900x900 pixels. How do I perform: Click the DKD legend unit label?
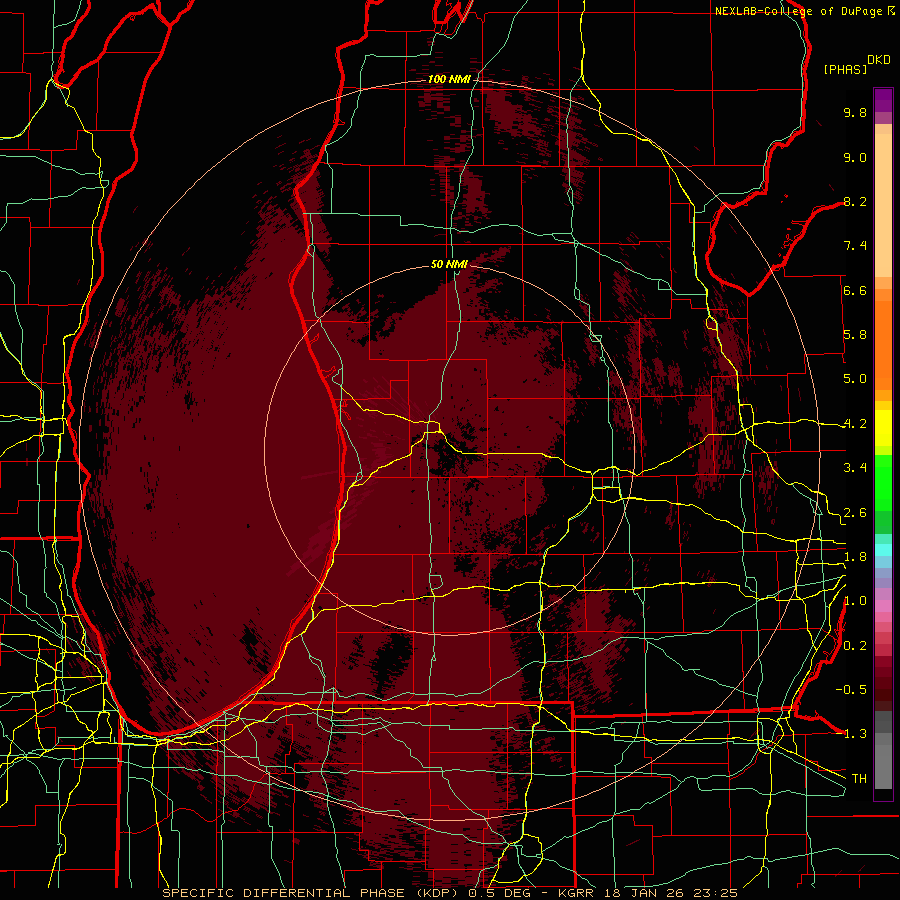(879, 60)
